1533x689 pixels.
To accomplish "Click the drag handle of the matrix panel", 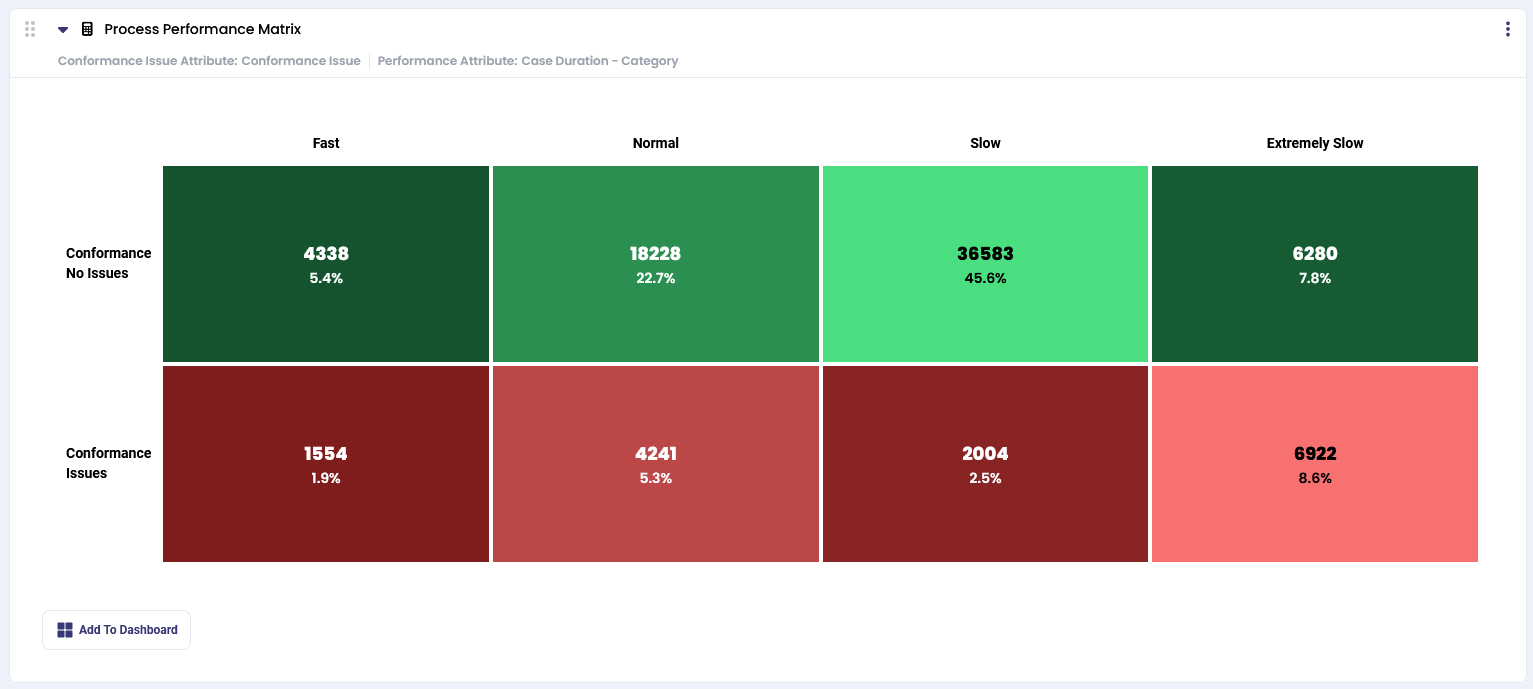I will tap(30, 30).
